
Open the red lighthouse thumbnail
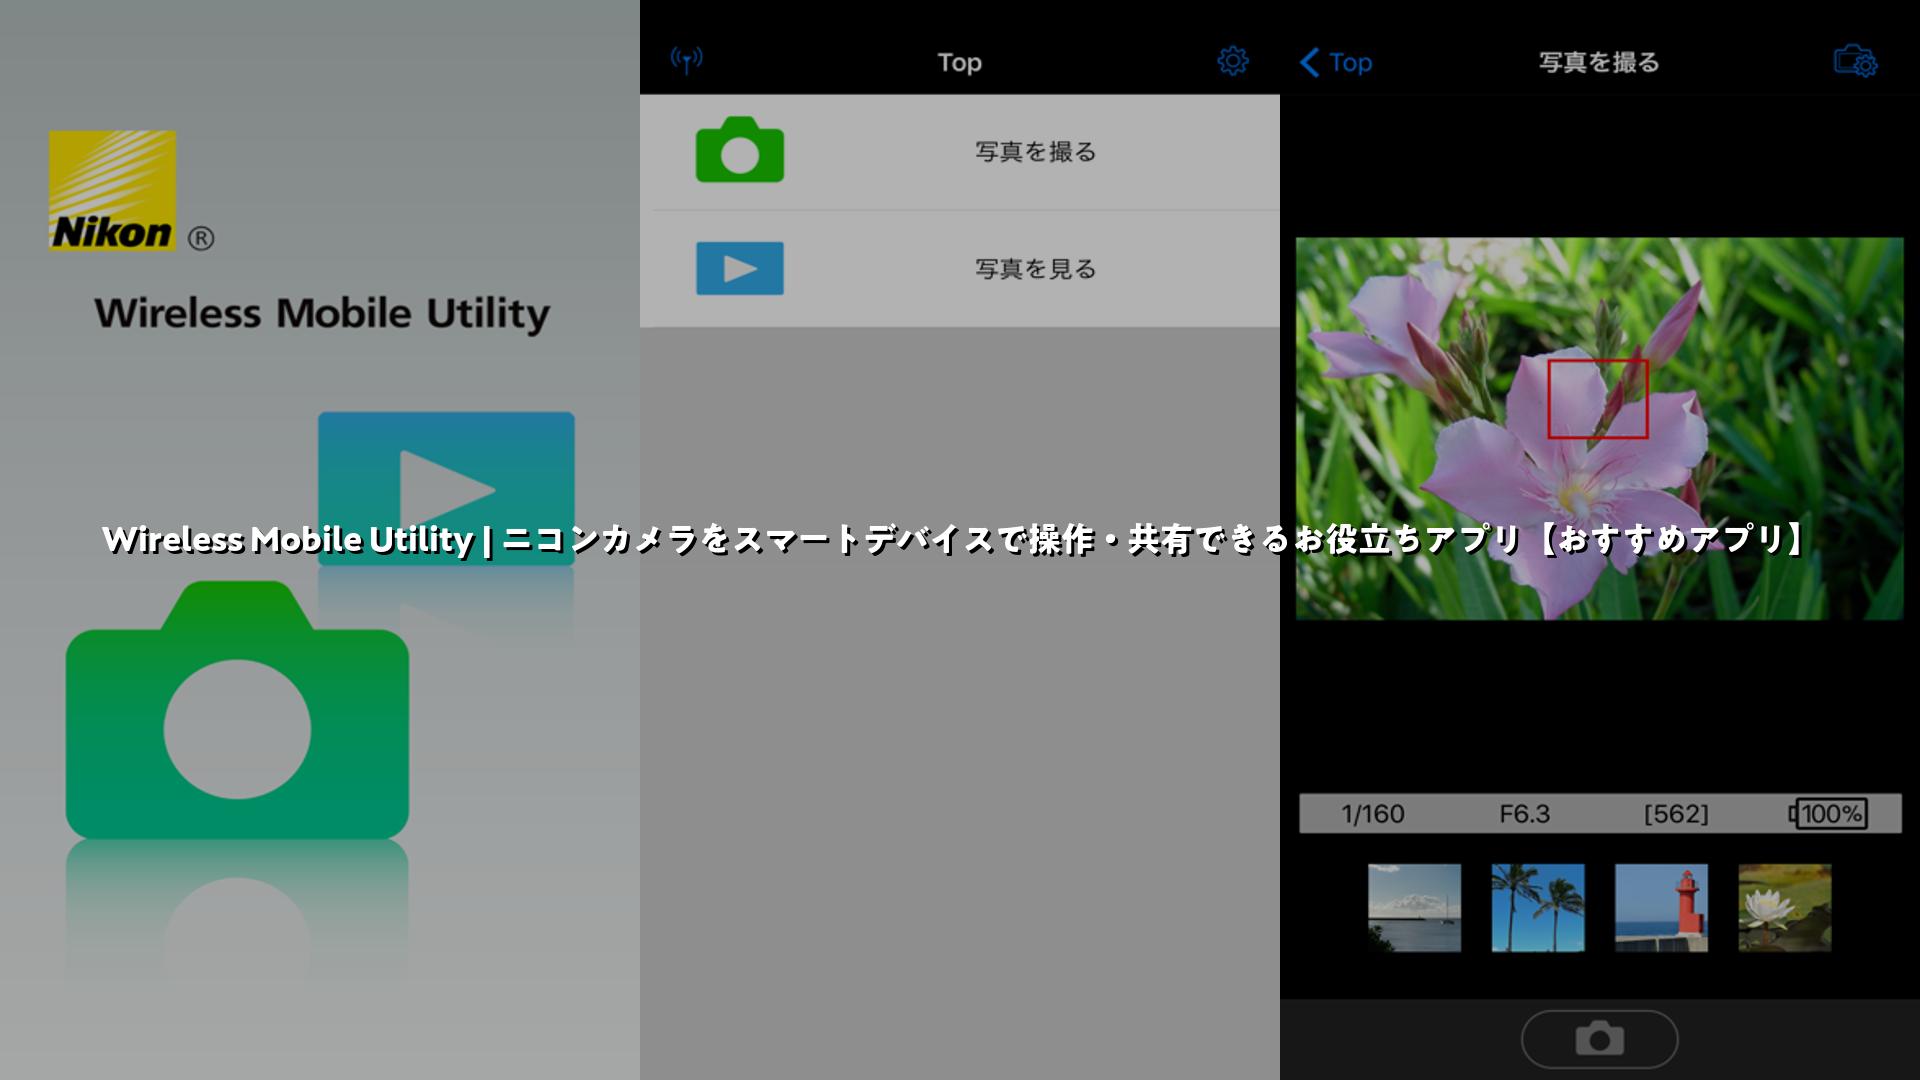coord(1661,908)
